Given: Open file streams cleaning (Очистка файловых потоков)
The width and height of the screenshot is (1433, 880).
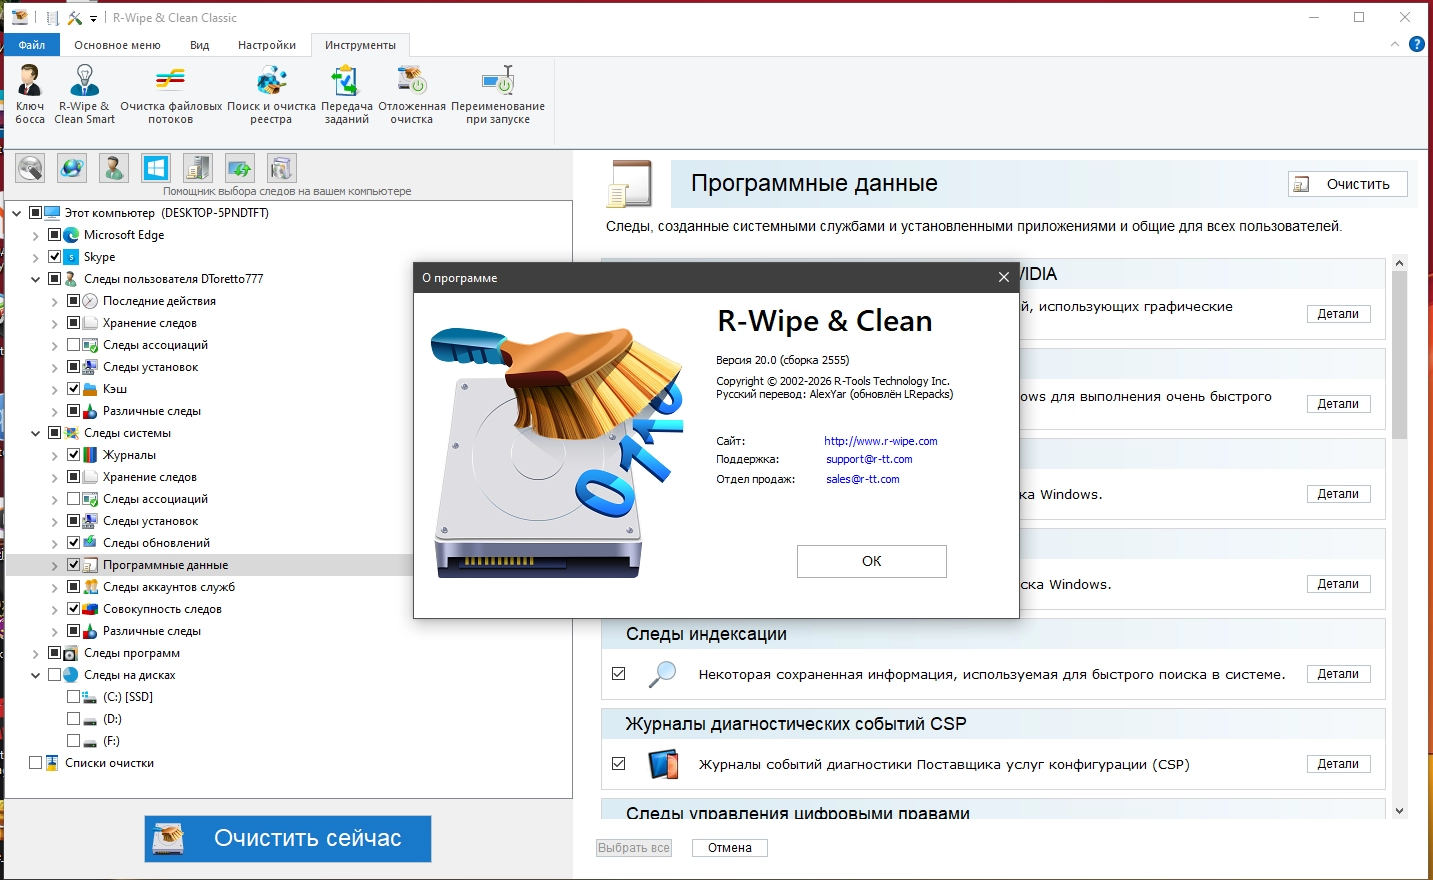Looking at the screenshot, I should click(x=171, y=94).
